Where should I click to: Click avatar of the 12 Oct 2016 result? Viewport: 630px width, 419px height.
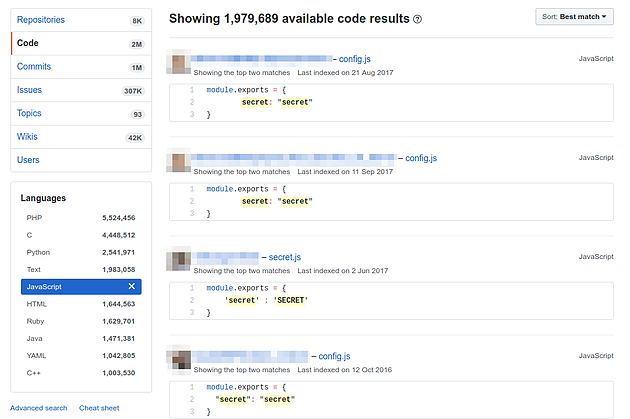click(x=179, y=360)
